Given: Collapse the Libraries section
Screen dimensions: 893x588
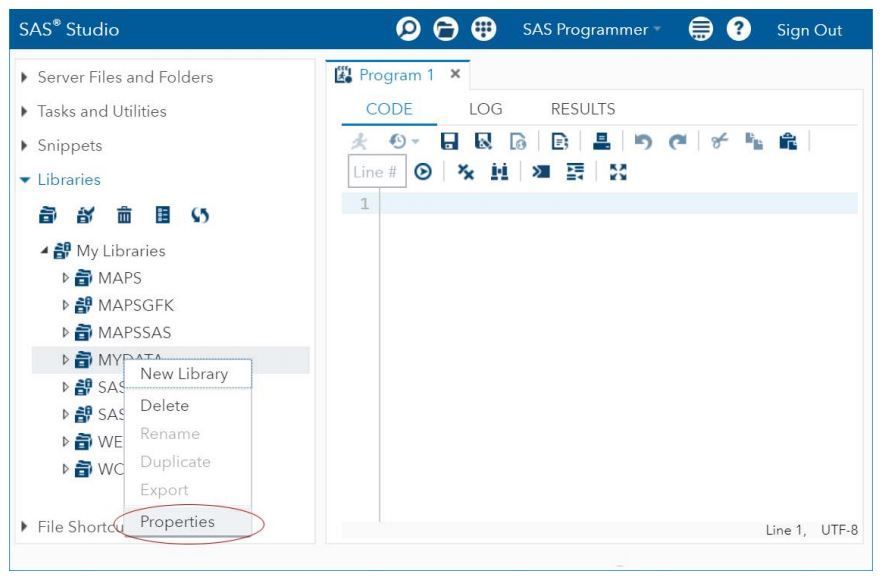Looking at the screenshot, I should (x=24, y=179).
